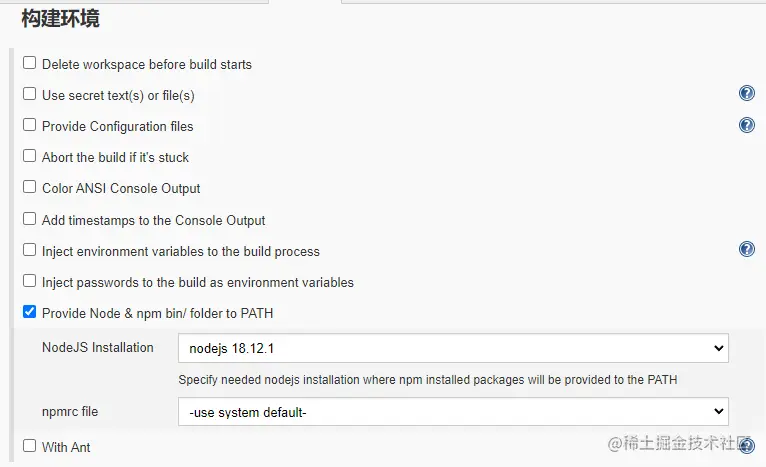Tick Inject passwords to the build checkbox

(x=29, y=282)
